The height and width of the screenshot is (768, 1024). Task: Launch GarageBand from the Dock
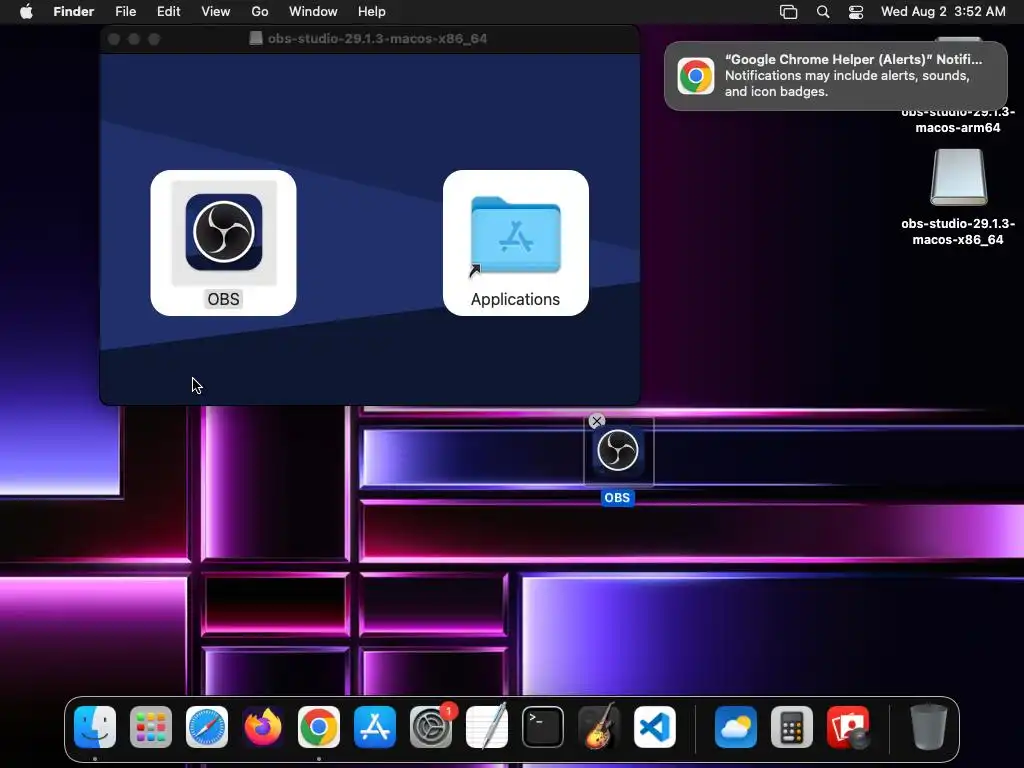point(599,727)
